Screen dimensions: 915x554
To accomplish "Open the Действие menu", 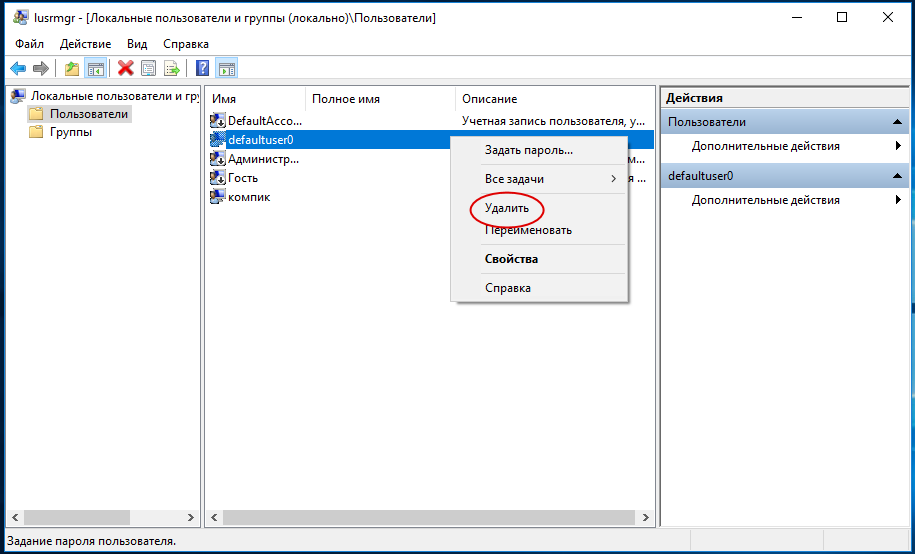I will 85,44.
